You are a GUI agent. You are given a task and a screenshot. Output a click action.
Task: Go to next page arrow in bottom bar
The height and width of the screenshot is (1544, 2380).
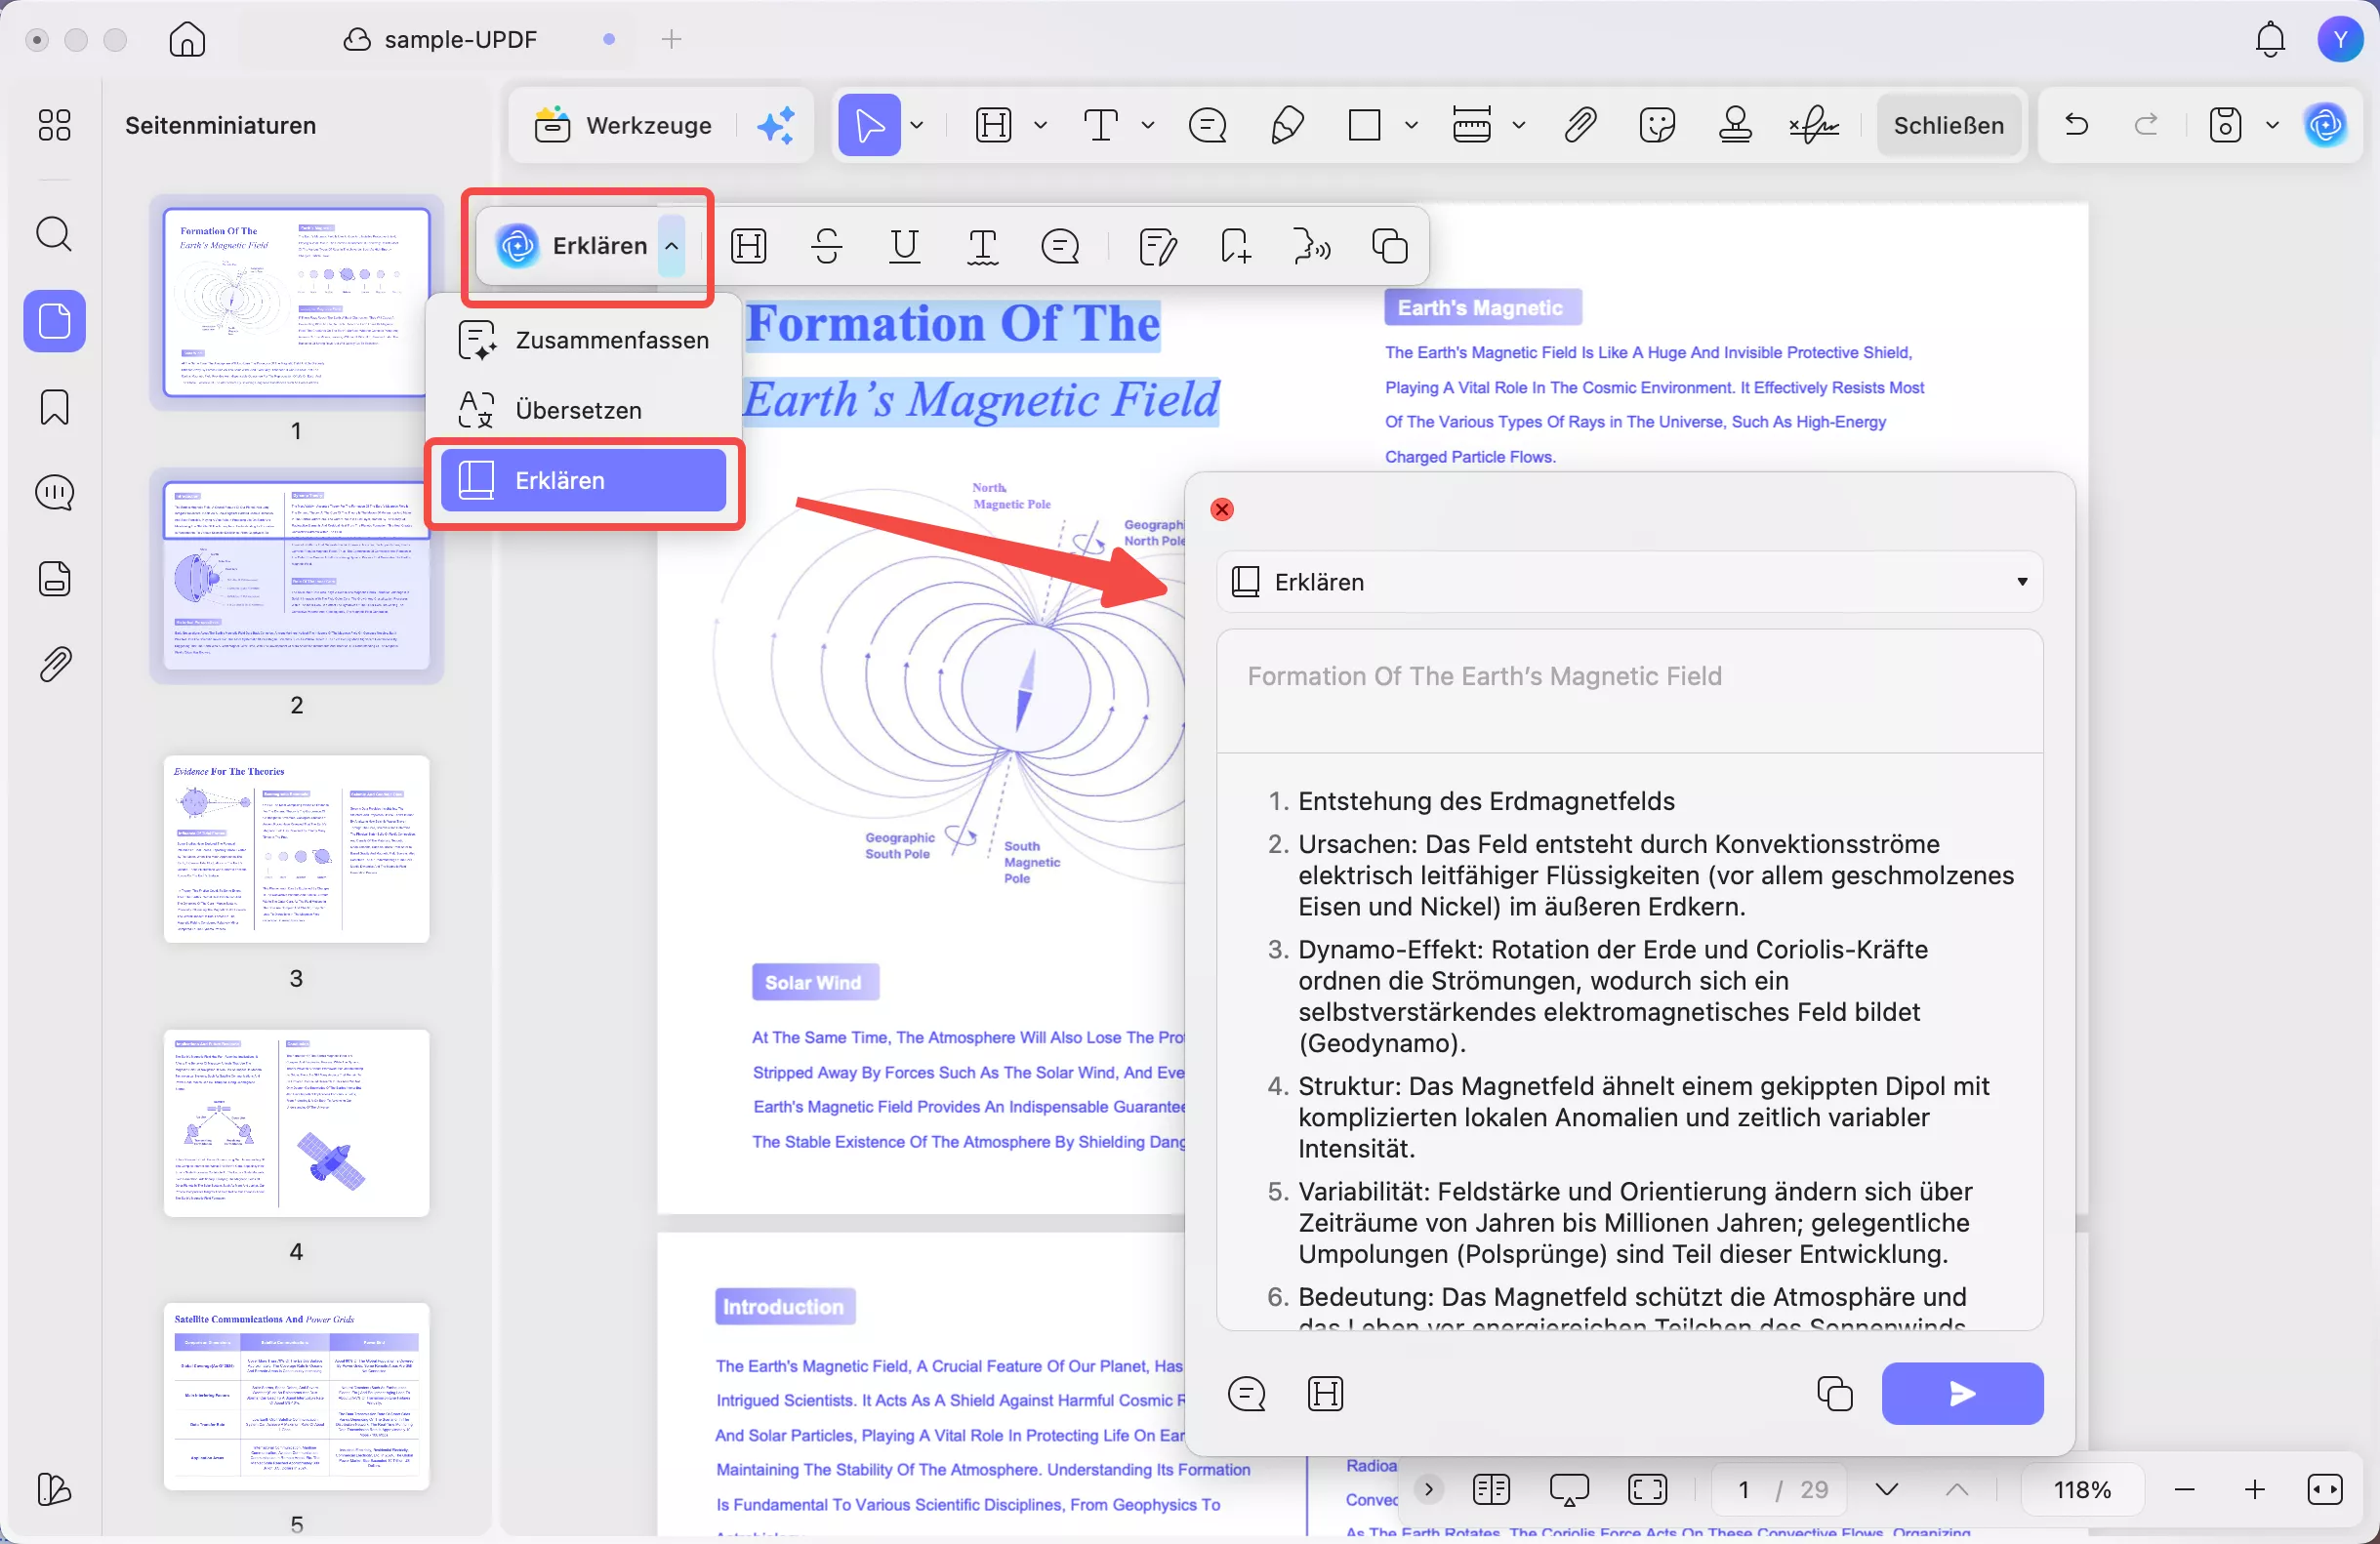click(x=1887, y=1490)
